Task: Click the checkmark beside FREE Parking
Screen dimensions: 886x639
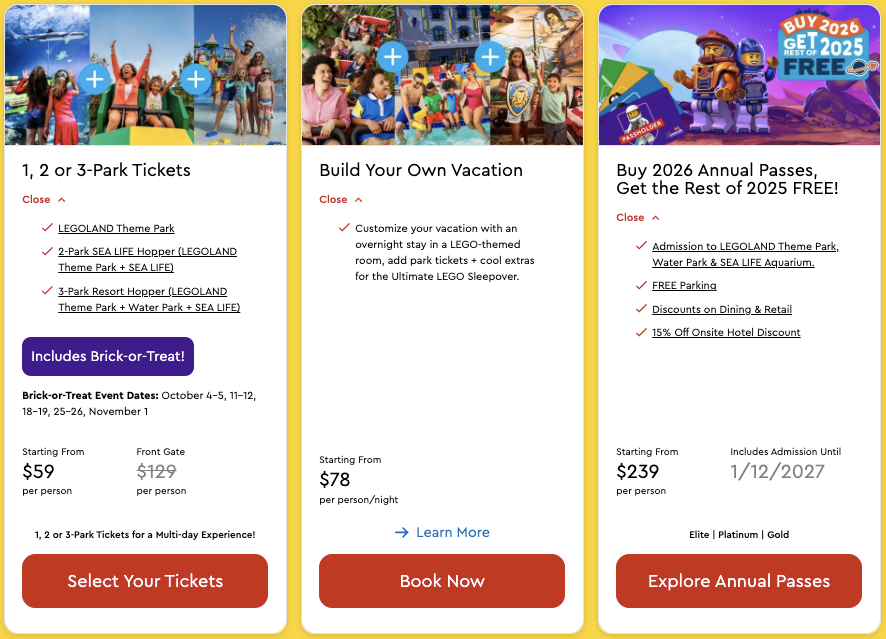Action: (641, 285)
